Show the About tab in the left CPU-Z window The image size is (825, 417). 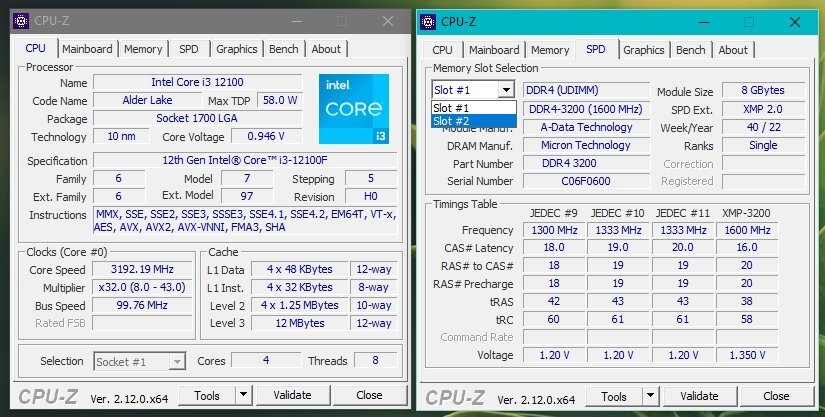tap(326, 49)
